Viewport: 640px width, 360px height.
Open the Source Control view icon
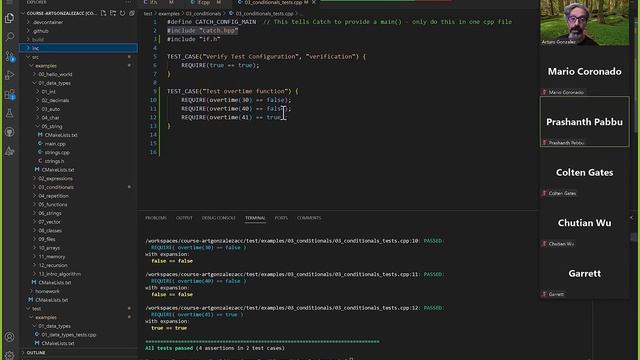click(9, 56)
